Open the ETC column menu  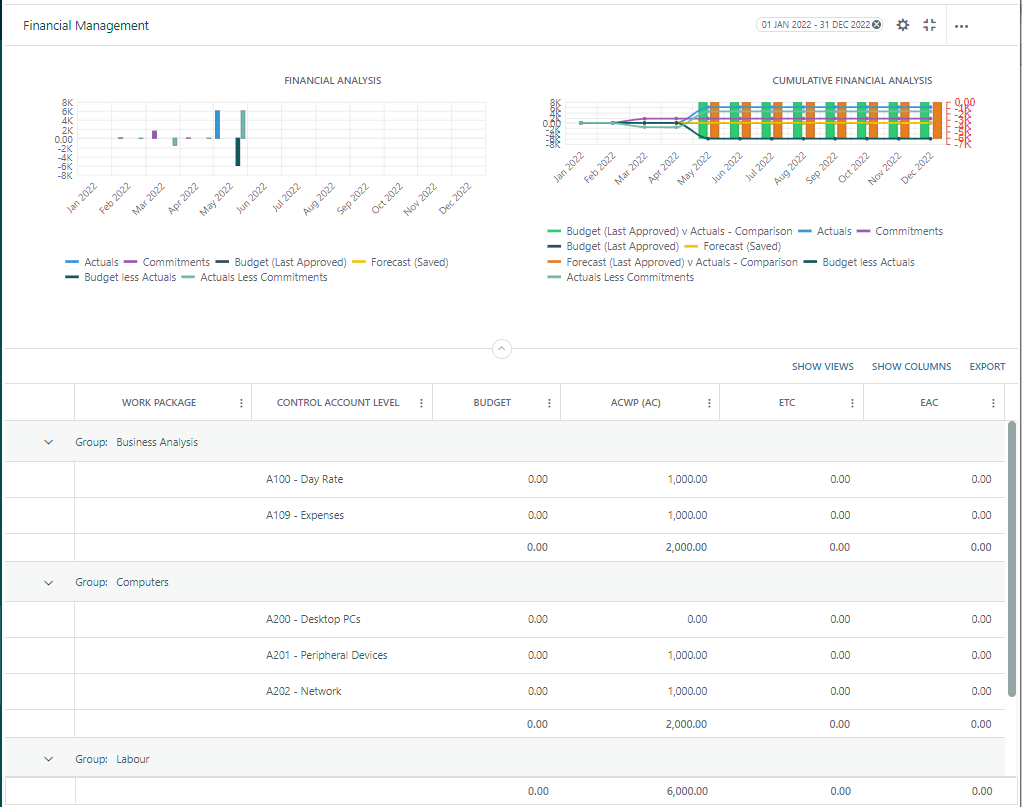[x=852, y=403]
